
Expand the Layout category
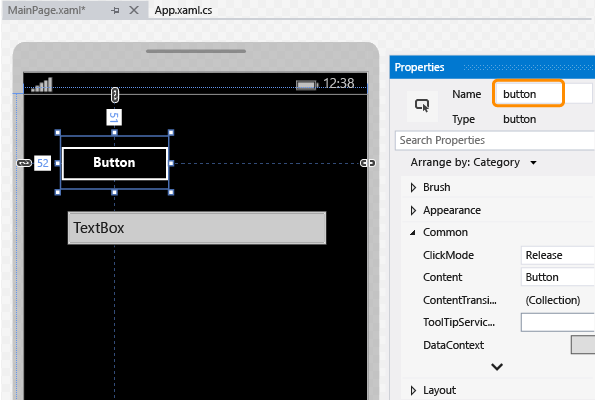click(413, 391)
